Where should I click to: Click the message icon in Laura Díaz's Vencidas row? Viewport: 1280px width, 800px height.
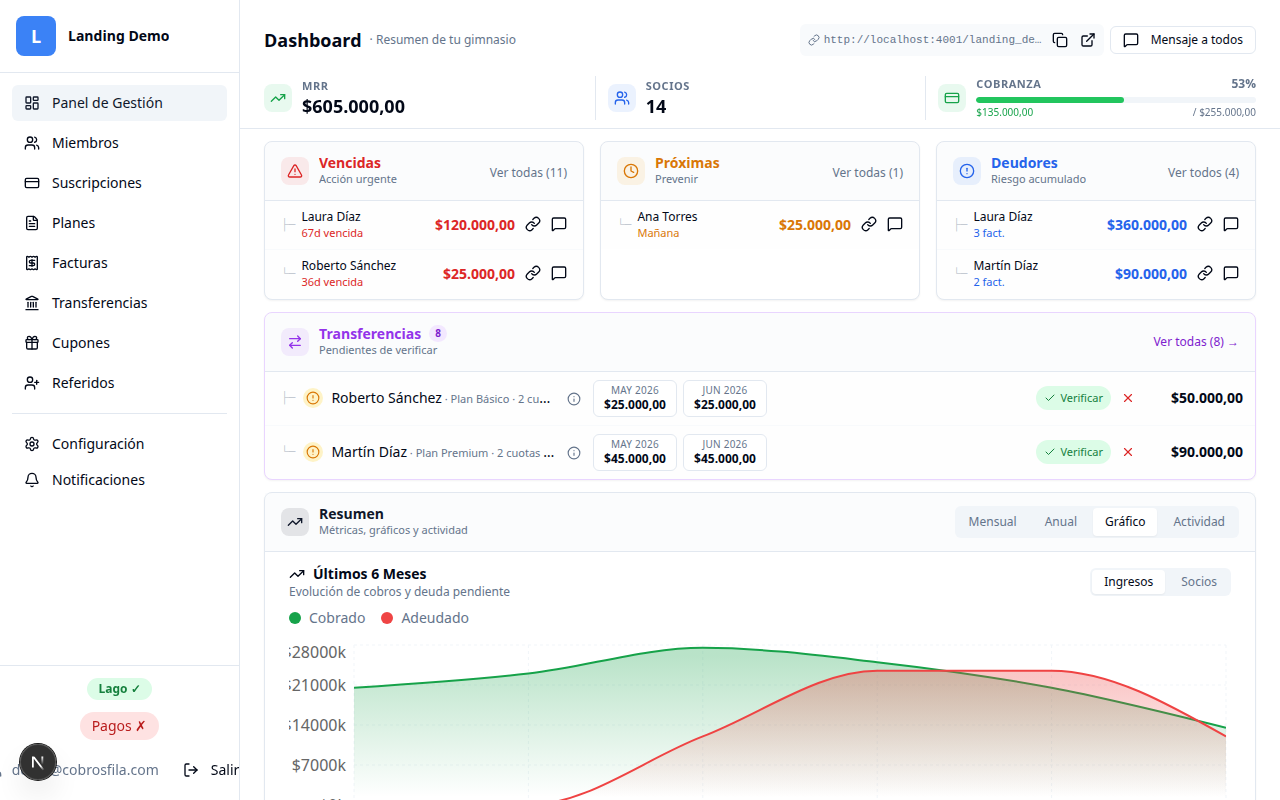559,225
